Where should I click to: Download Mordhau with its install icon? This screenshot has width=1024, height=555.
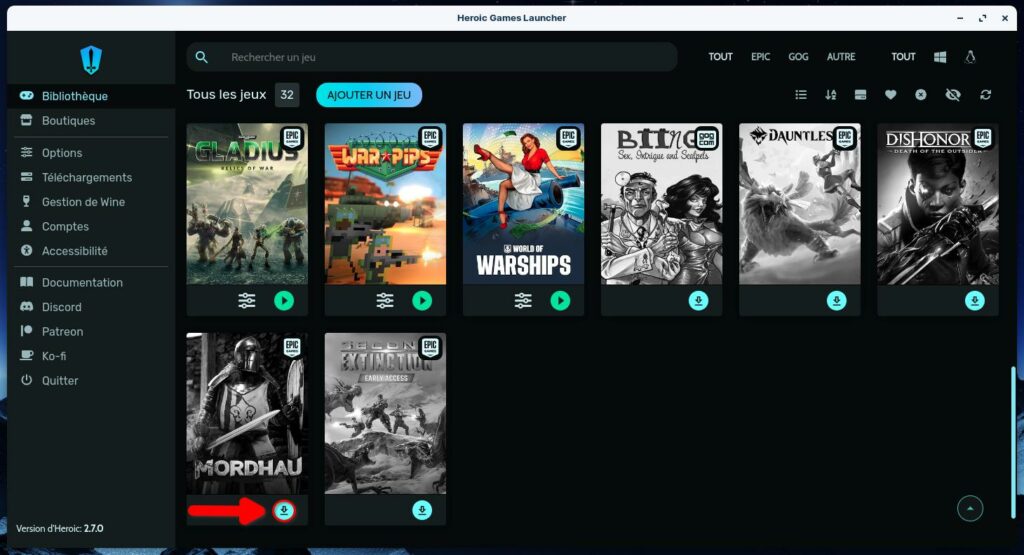[284, 511]
